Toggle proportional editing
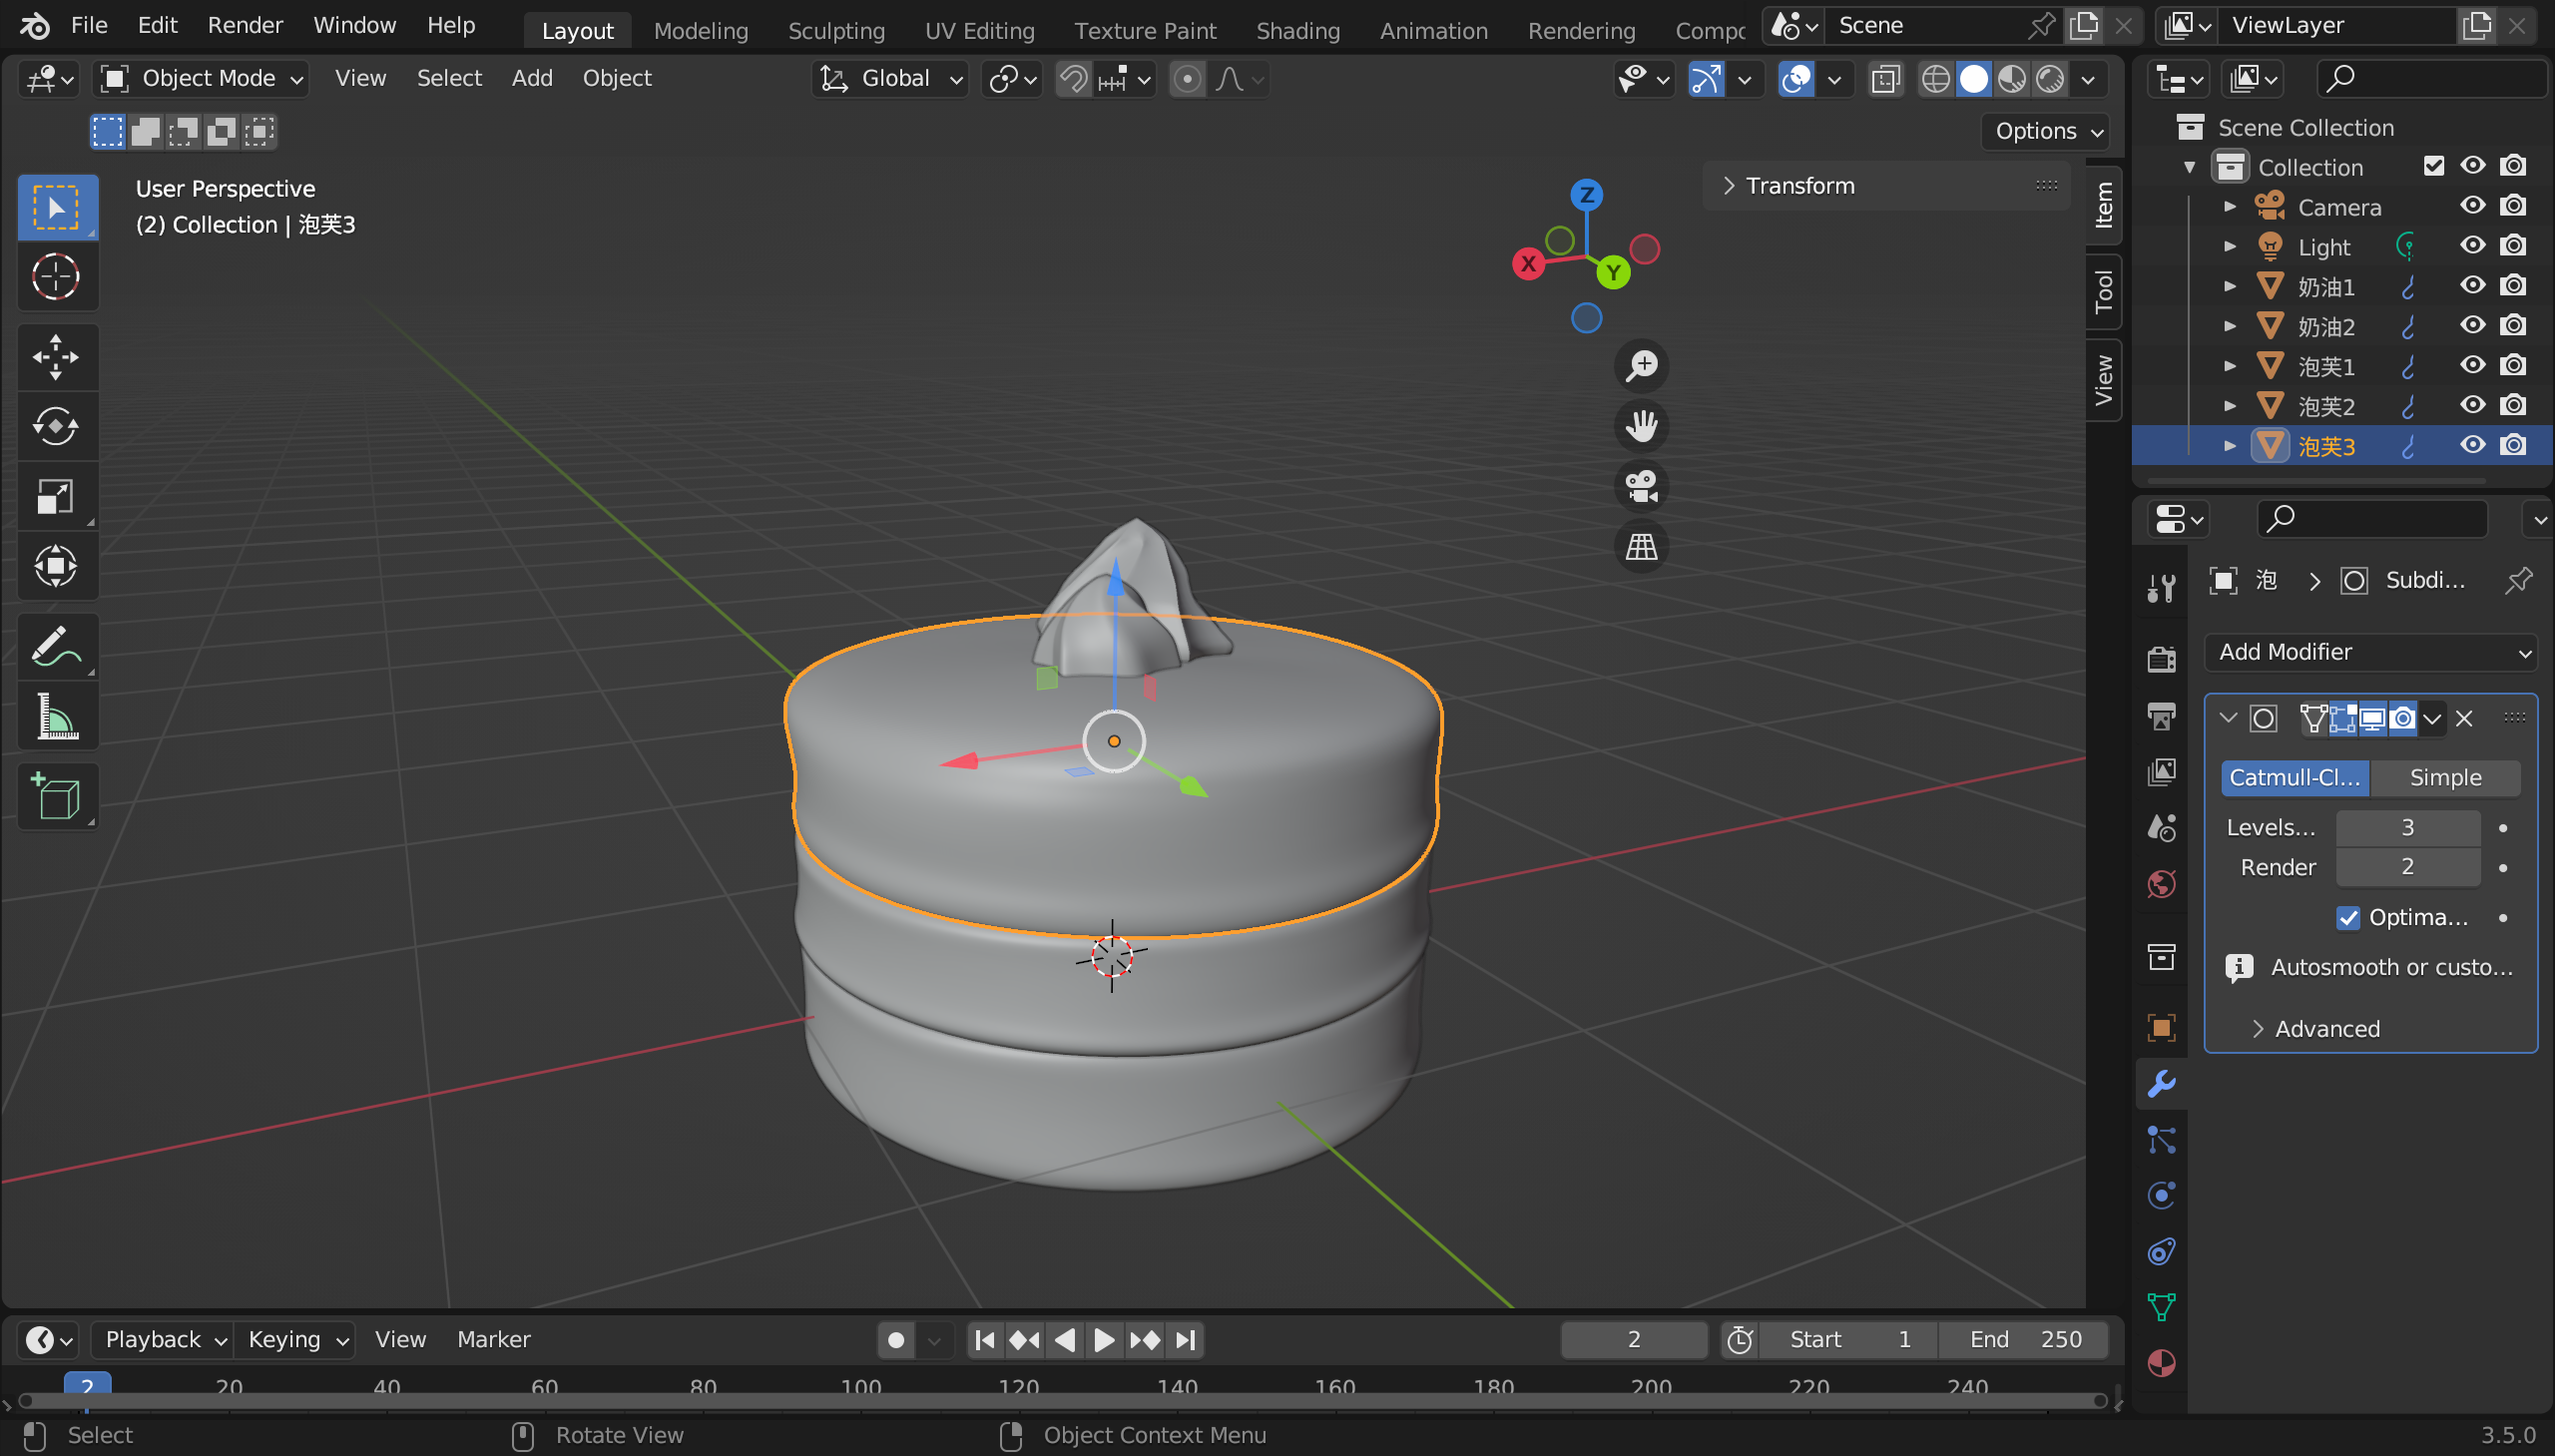This screenshot has height=1456, width=2555. point(1187,79)
